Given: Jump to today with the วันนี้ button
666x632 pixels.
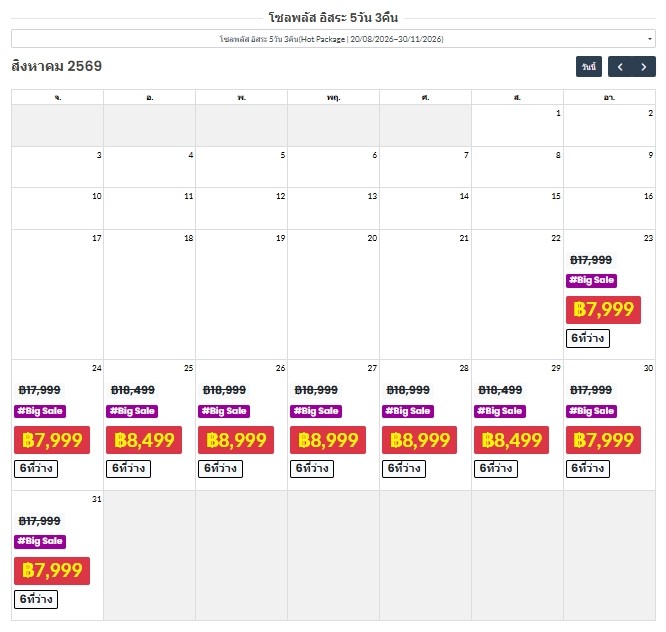Looking at the screenshot, I should [x=589, y=67].
